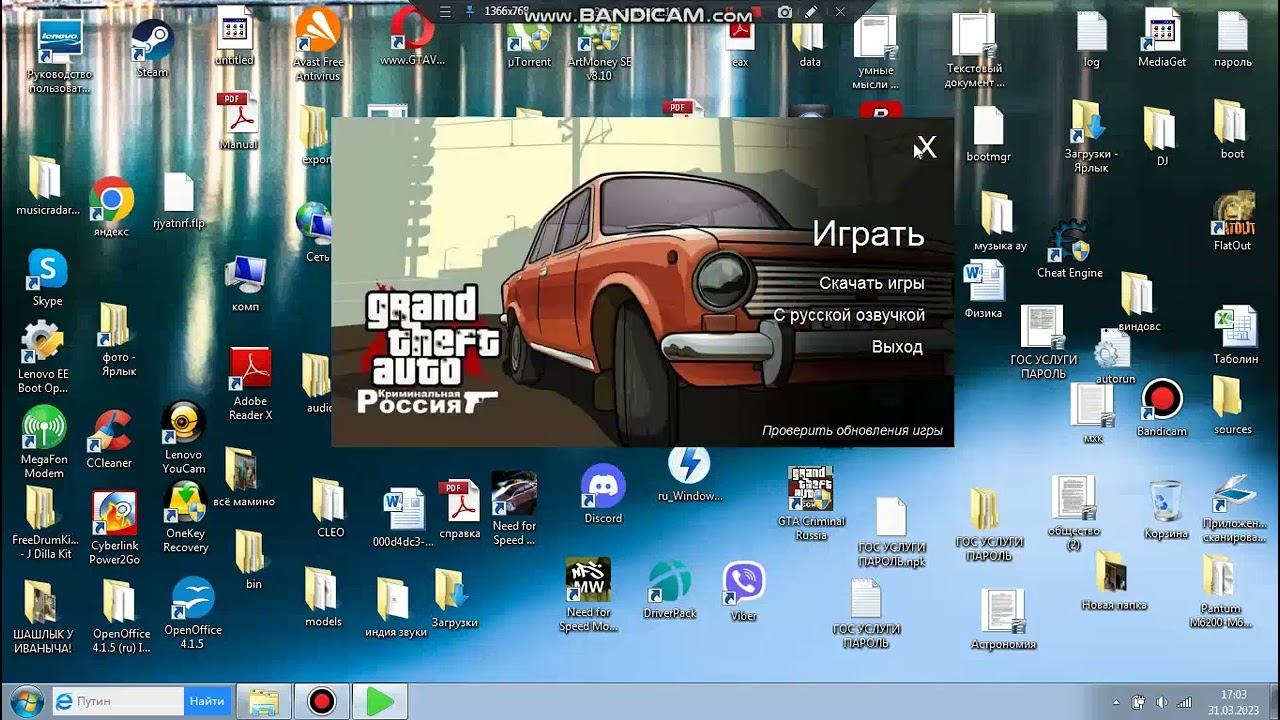Open the комп computer icon

pyautogui.click(x=245, y=284)
